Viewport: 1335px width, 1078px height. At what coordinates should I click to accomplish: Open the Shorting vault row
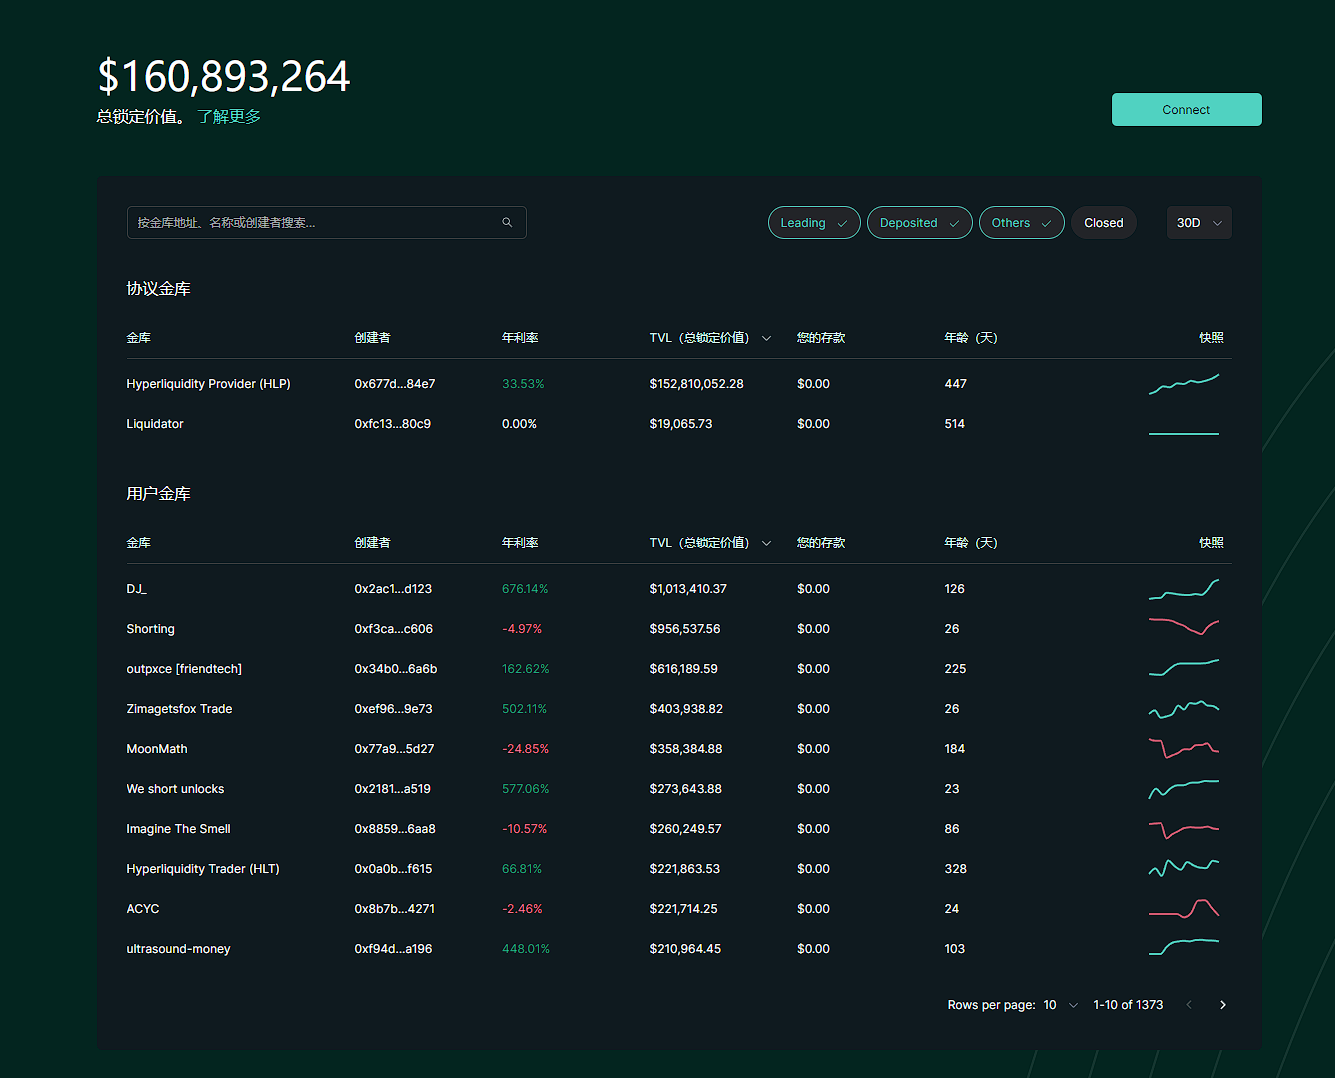[x=150, y=629]
